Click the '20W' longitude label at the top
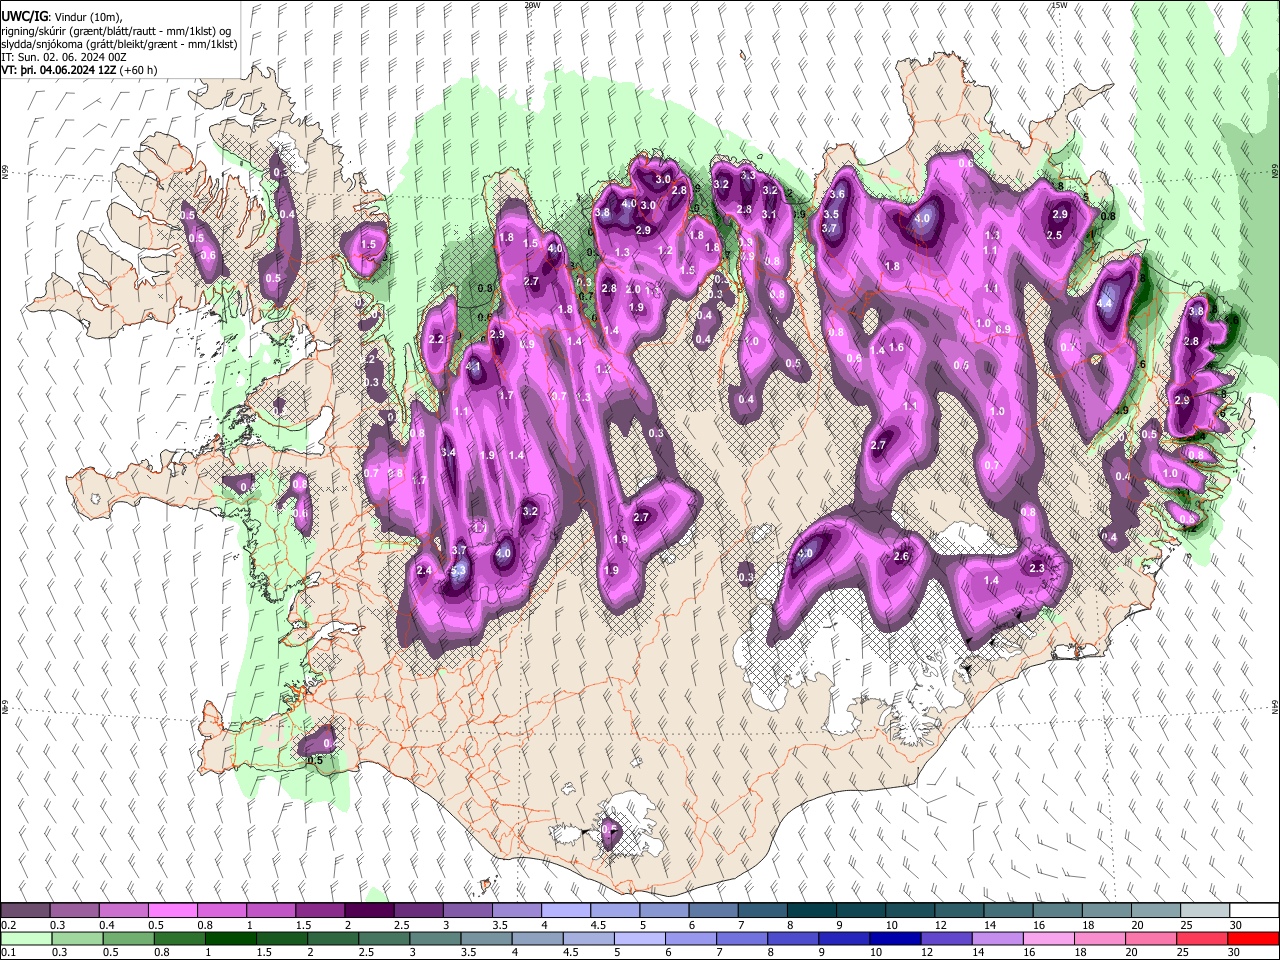 532,5
